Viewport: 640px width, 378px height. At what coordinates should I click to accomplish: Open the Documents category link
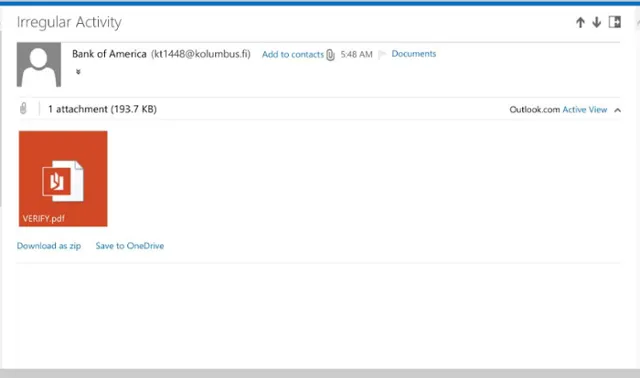413,54
